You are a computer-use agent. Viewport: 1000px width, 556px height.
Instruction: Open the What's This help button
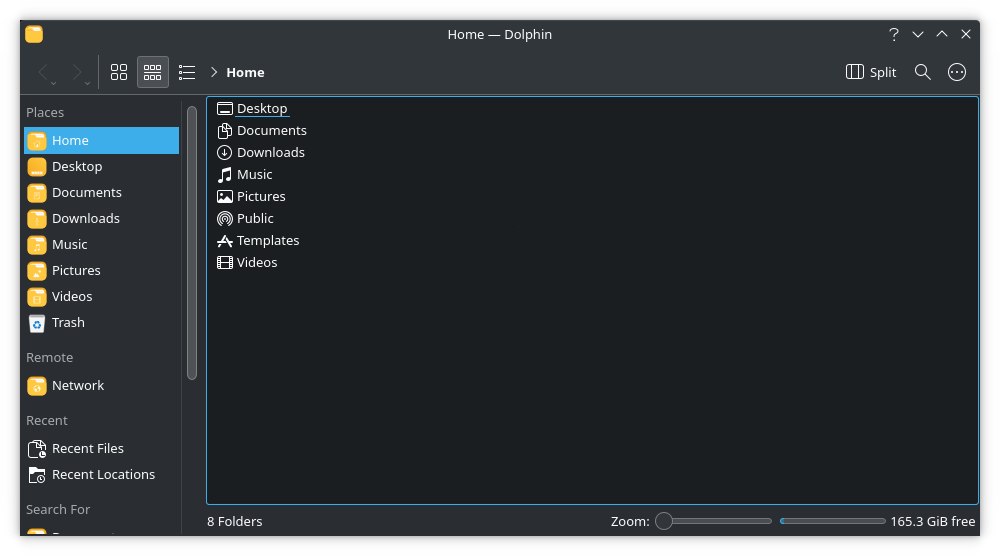893,34
